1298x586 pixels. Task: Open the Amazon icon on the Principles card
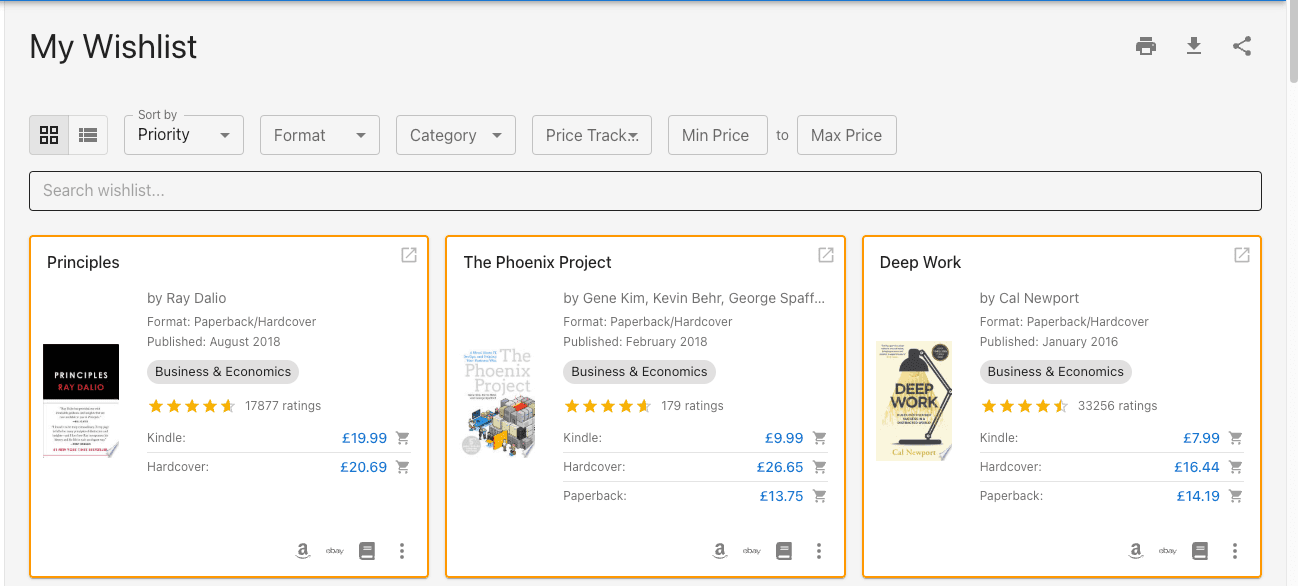click(x=303, y=551)
